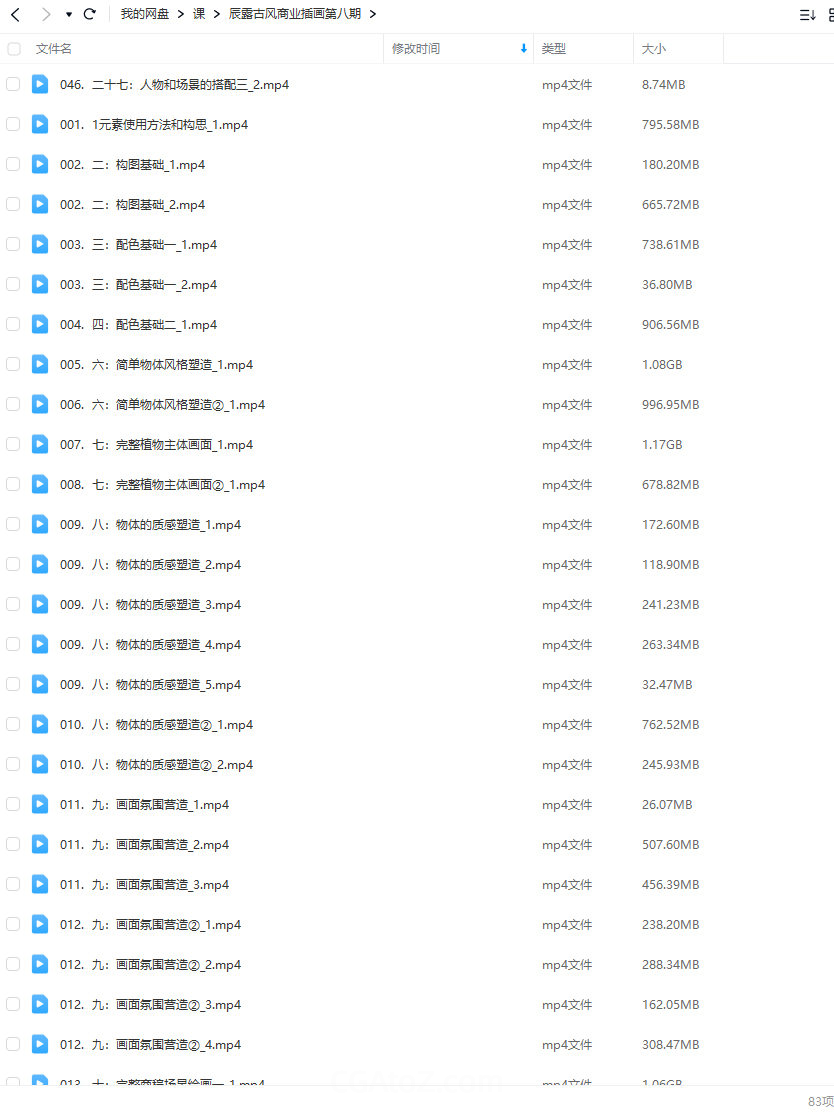Click video icon for 001. 1元素使用方法和构思_1.mp4
Image resolution: width=834 pixels, height=1112 pixels.
pyautogui.click(x=40, y=124)
